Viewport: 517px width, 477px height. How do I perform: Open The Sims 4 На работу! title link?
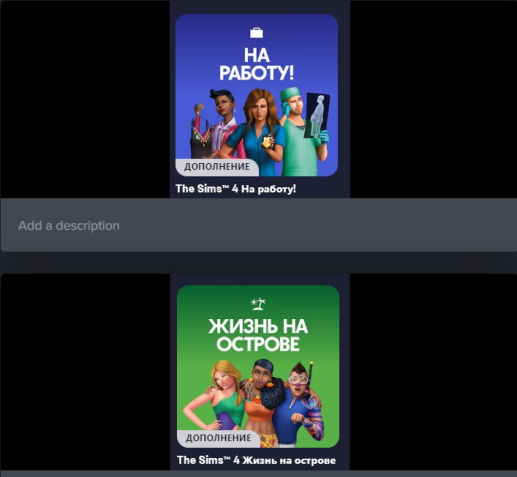point(236,189)
